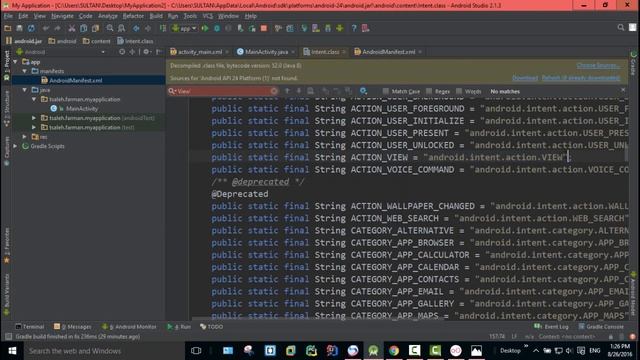Click the search settings gear in the find bar
Screen dimensions: 640x360
(x=363, y=91)
